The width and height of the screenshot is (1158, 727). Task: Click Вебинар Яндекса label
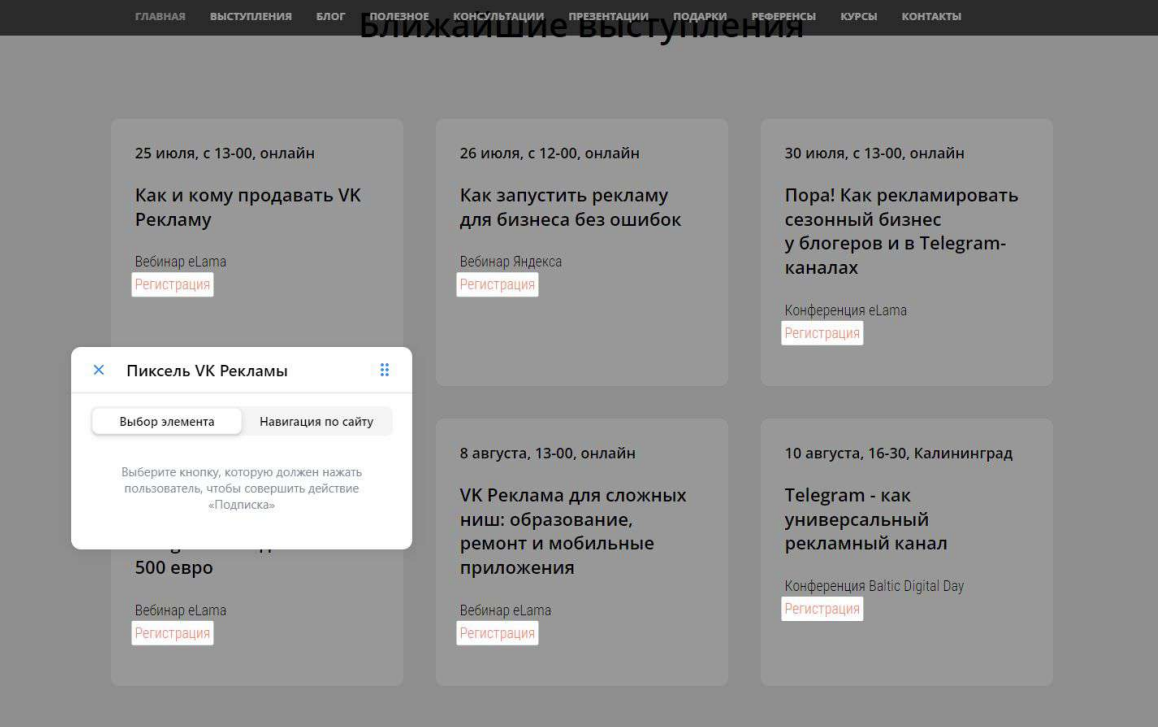point(510,262)
